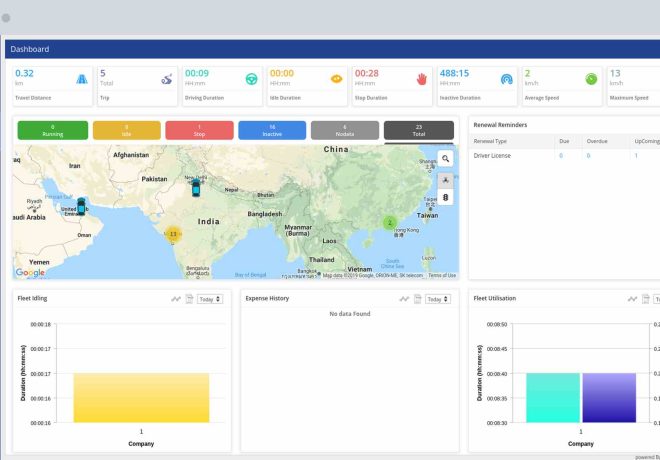Click the yellow Fleet Idling bar
The image size is (660, 460).
pos(140,398)
